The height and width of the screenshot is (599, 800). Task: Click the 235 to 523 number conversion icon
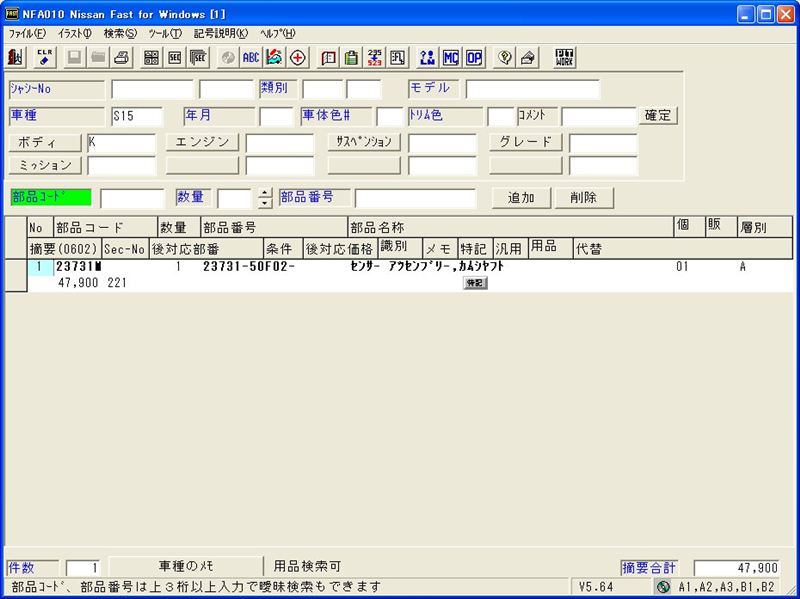(x=374, y=58)
